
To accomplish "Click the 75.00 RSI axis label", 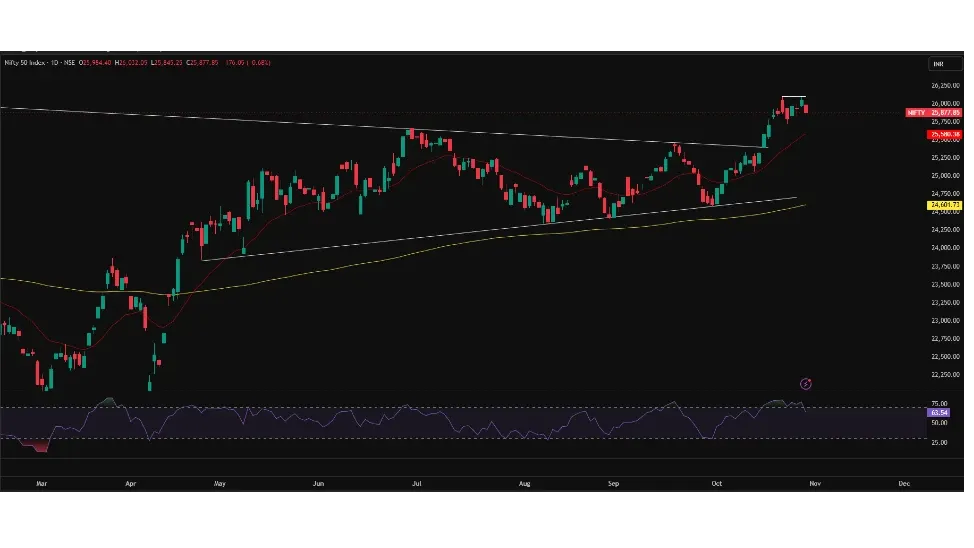I will [x=939, y=404].
